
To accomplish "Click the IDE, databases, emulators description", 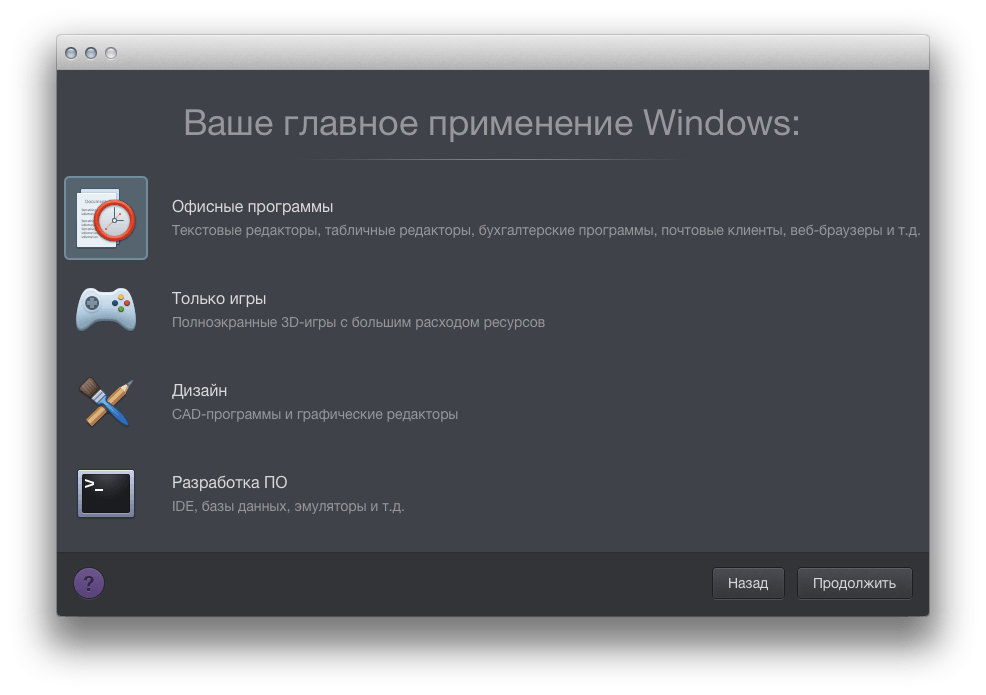I will (x=288, y=506).
